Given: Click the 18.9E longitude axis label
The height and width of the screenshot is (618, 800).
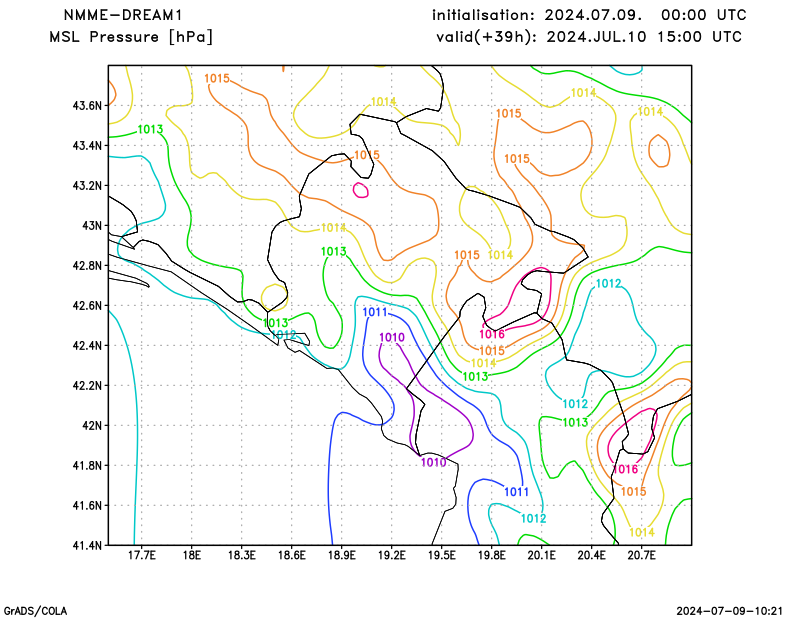Looking at the screenshot, I should (341, 555).
